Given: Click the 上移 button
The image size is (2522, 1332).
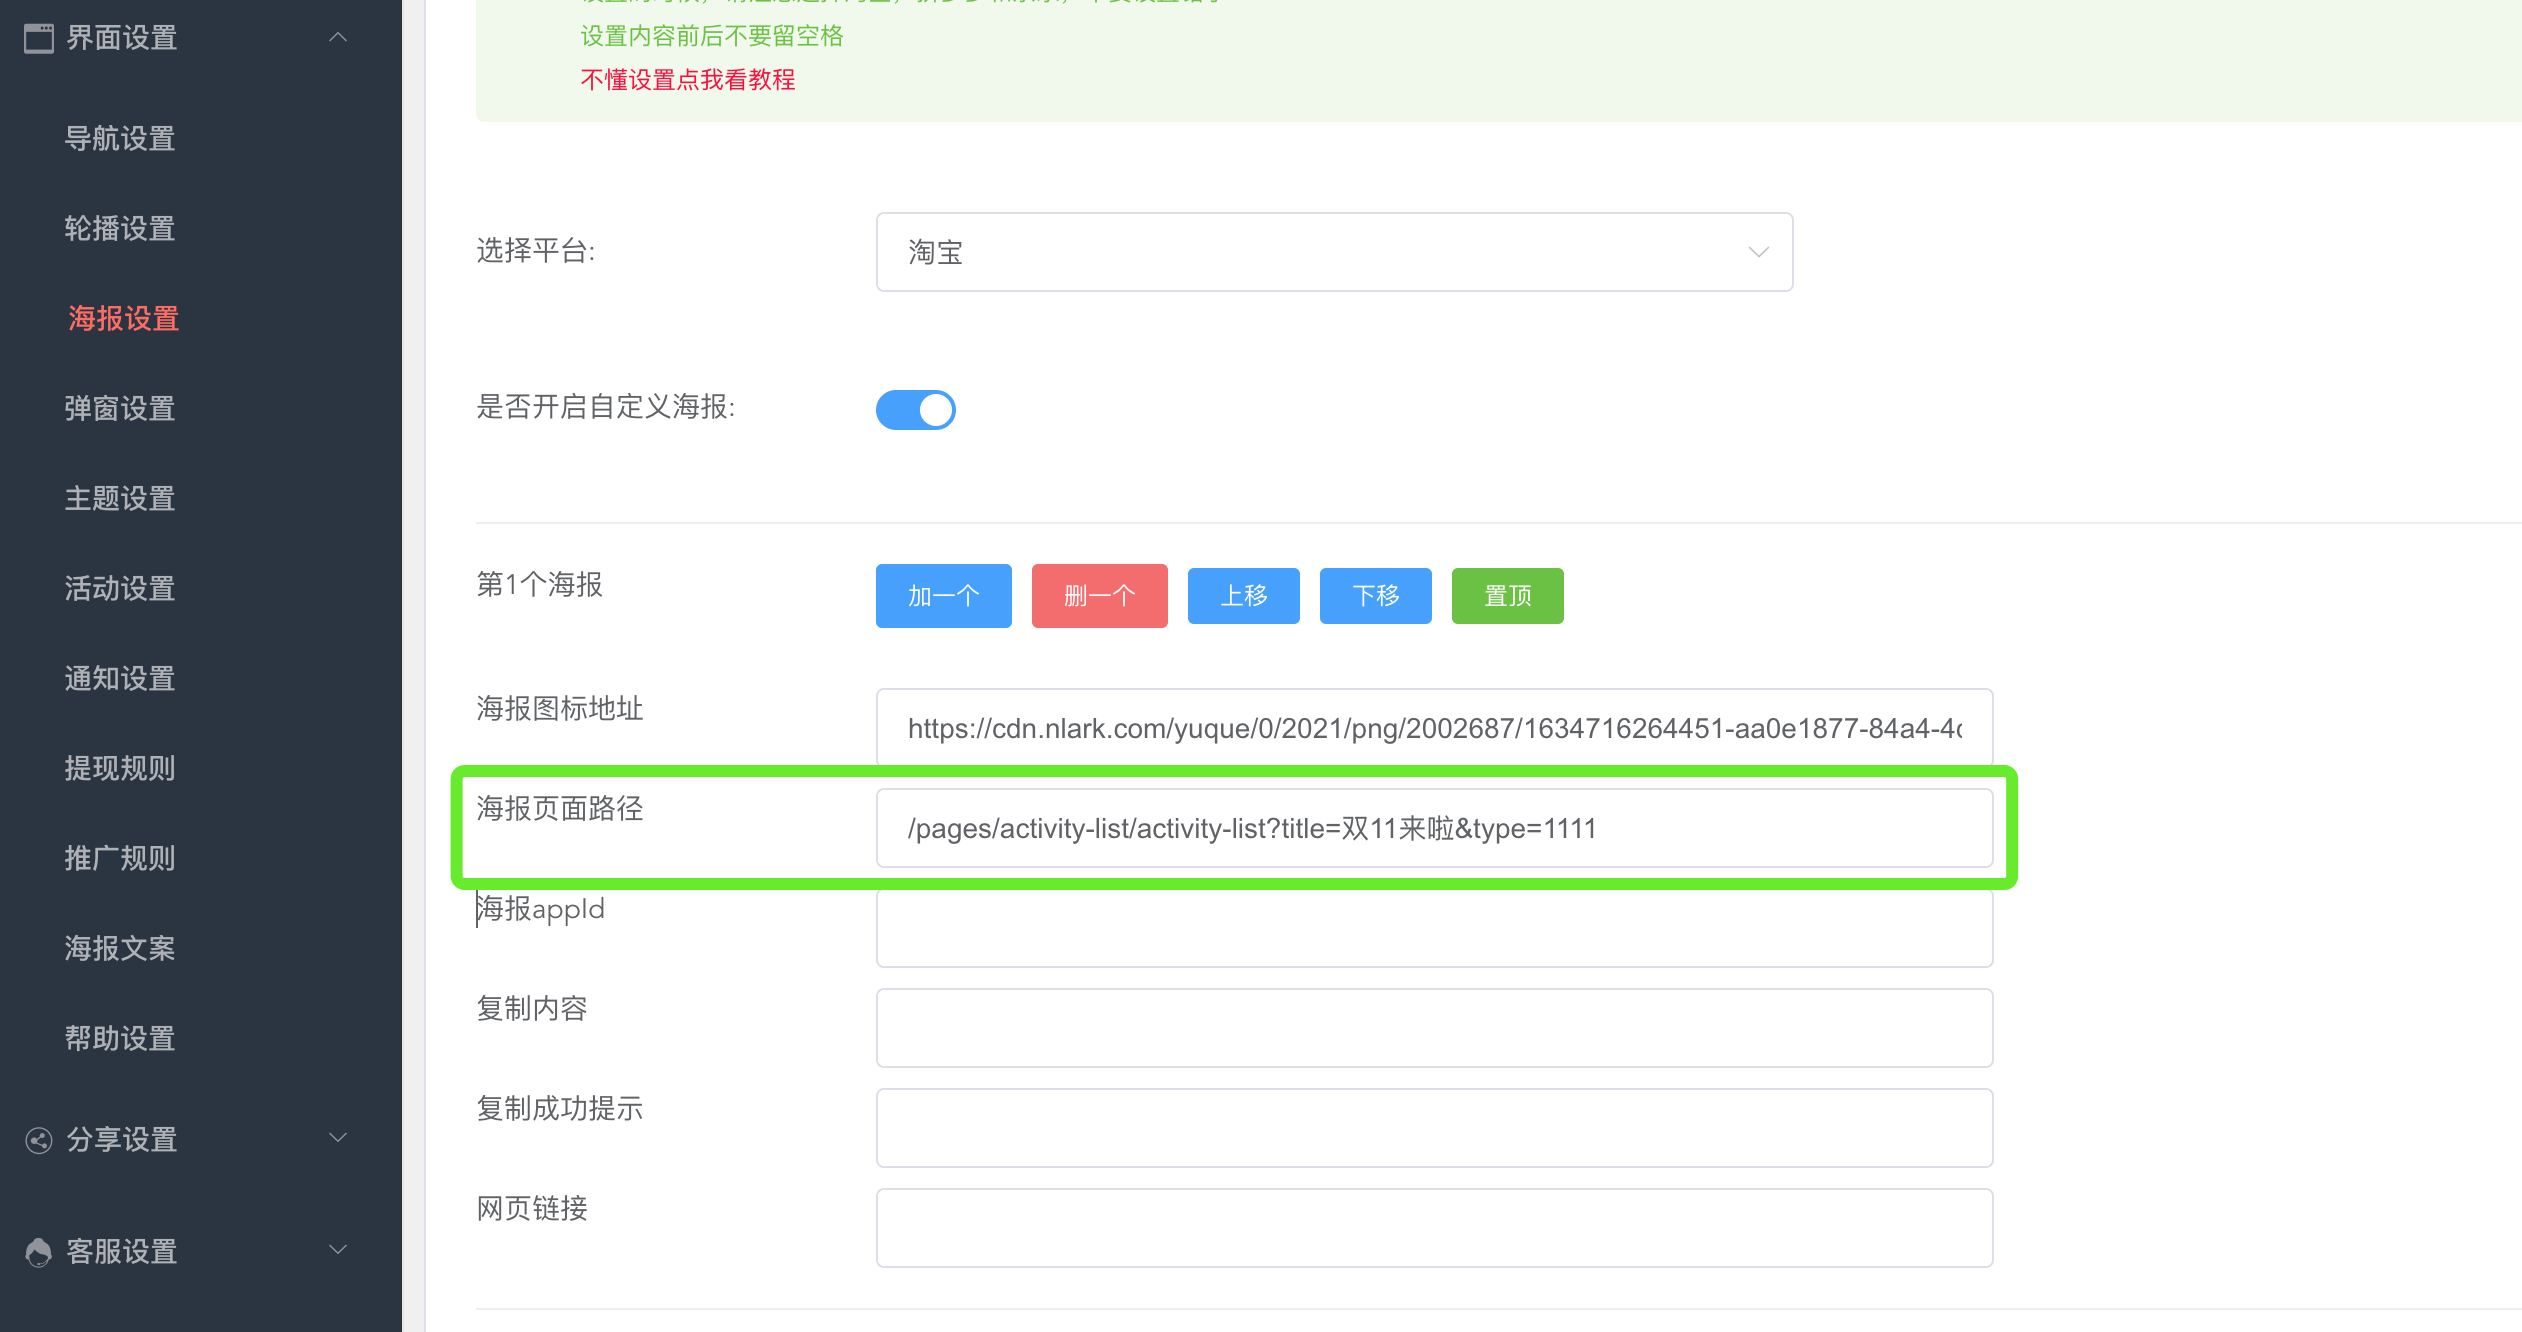Looking at the screenshot, I should pos(1243,596).
